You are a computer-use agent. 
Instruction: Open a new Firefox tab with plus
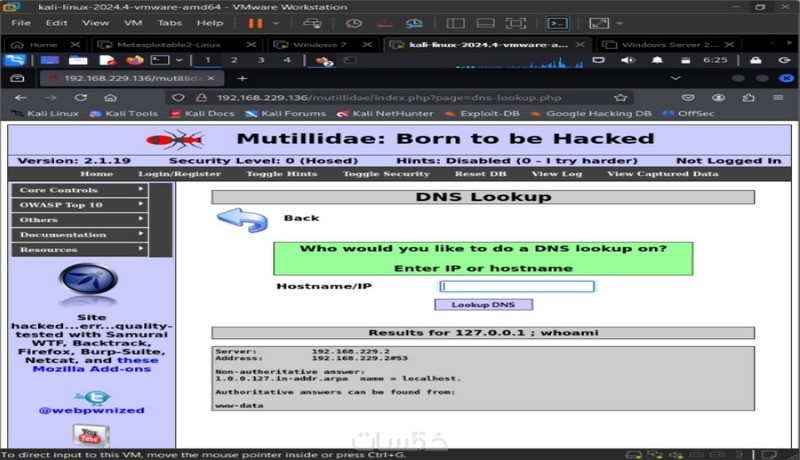242,78
